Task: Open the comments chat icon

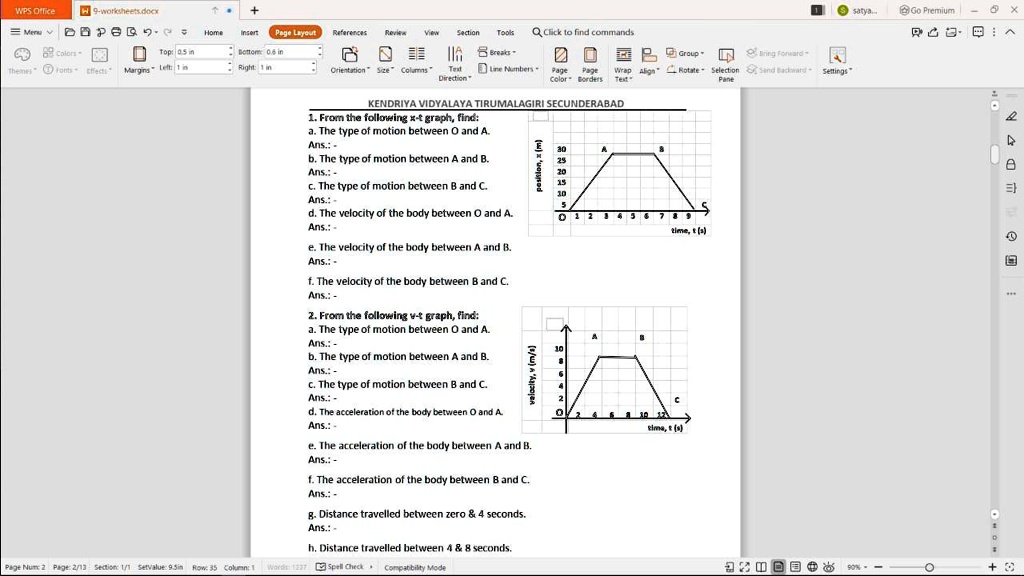Action: pos(978,32)
